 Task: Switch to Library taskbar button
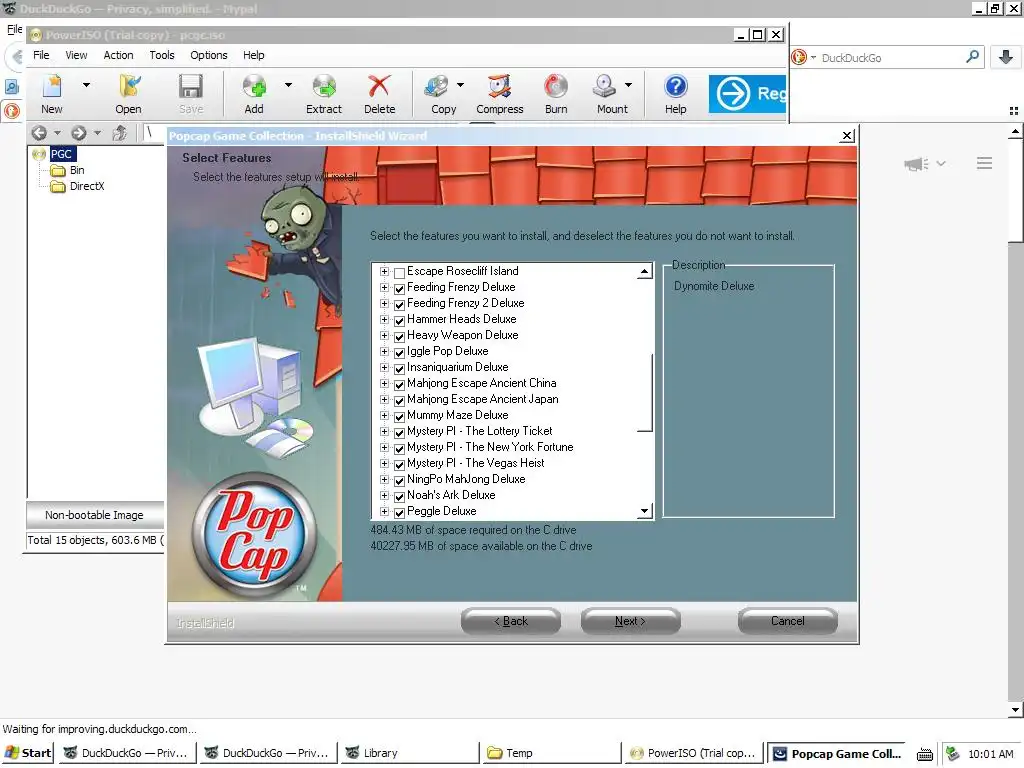(409, 753)
